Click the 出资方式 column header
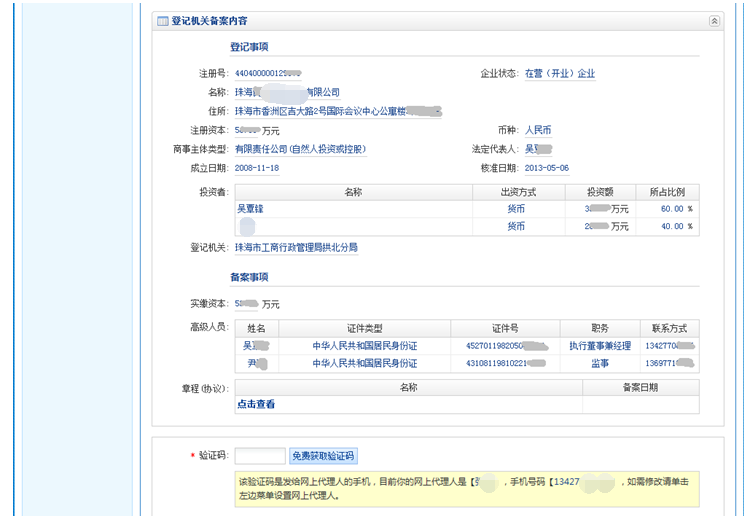Image resolution: width=751 pixels, height=521 pixels. 517,192
